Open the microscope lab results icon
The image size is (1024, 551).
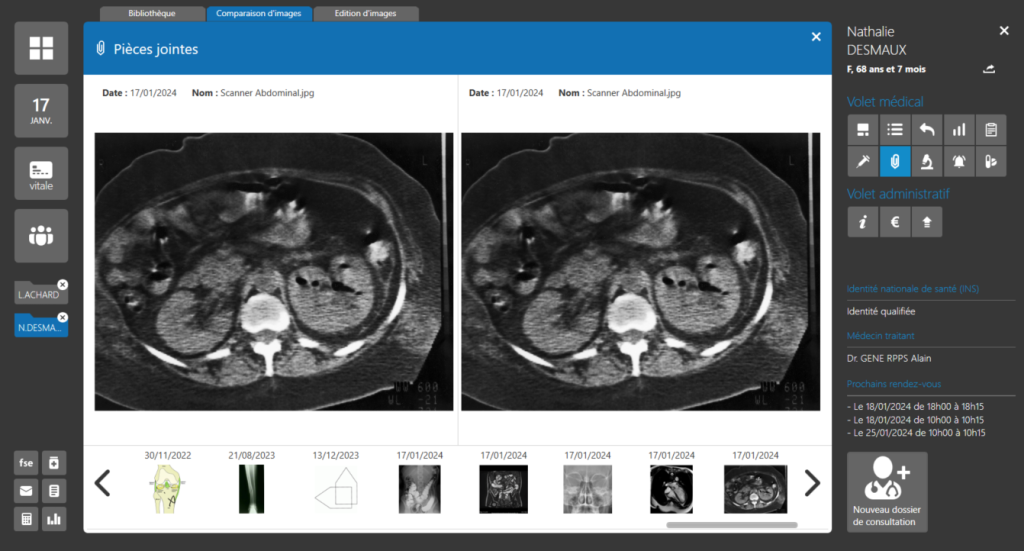[927, 161]
